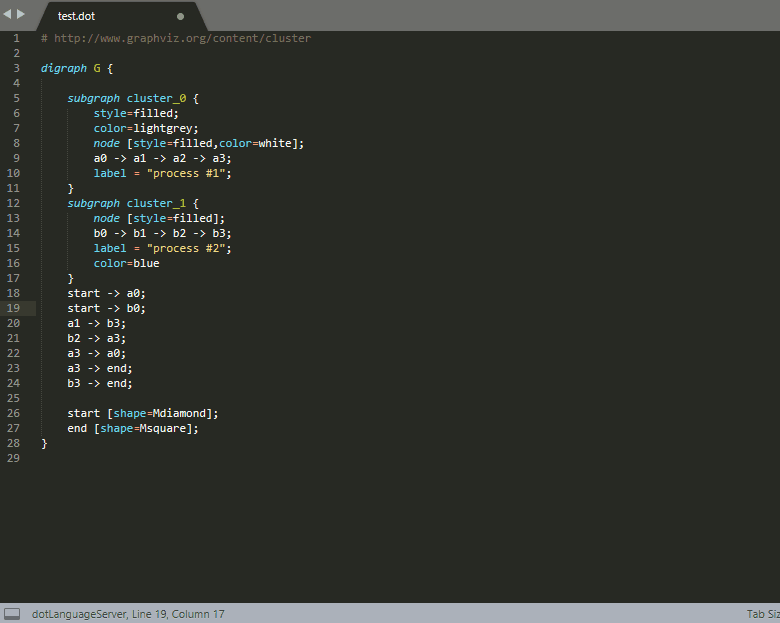Viewport: 780px width, 623px height.
Task: Click the graphviz.org URL in the comment
Action: click(182, 39)
